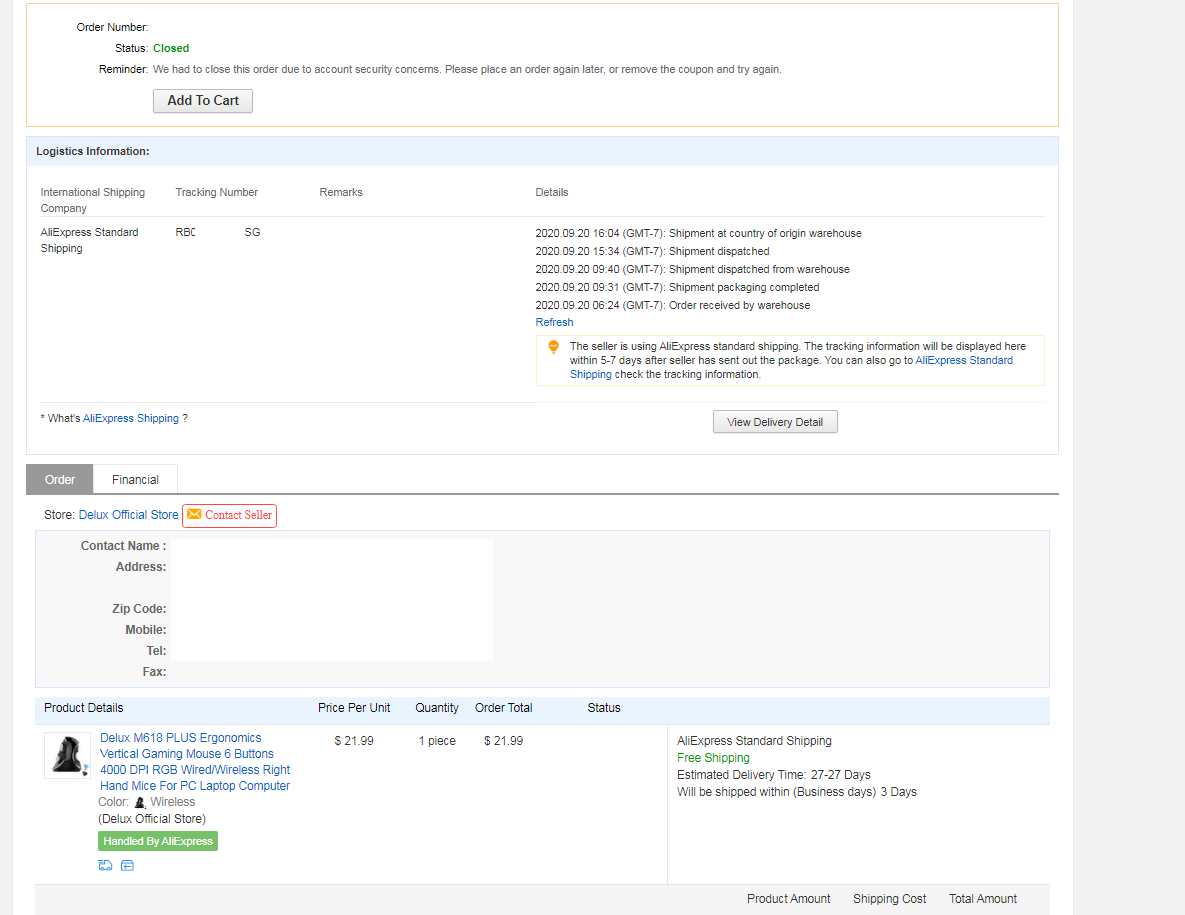Click the Add To Cart button
The height and width of the screenshot is (915, 1185).
pyautogui.click(x=203, y=100)
